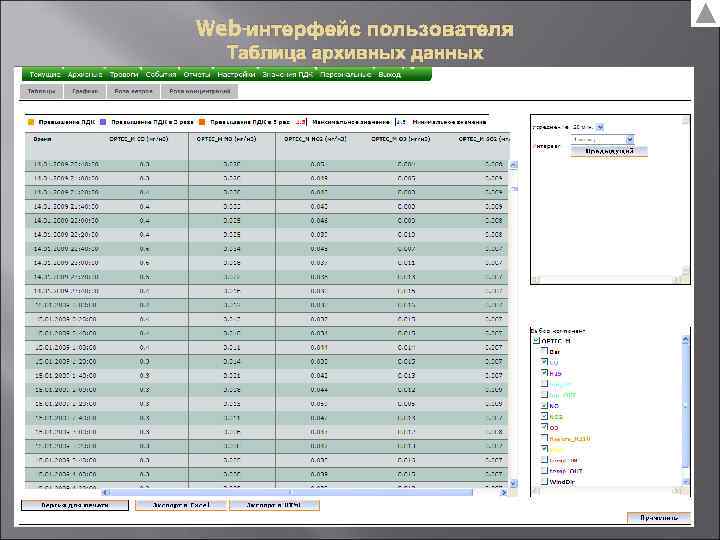This screenshot has width=720, height=540.
Task: Uncheck the CO component checkbox
Action: pyautogui.click(x=544, y=362)
